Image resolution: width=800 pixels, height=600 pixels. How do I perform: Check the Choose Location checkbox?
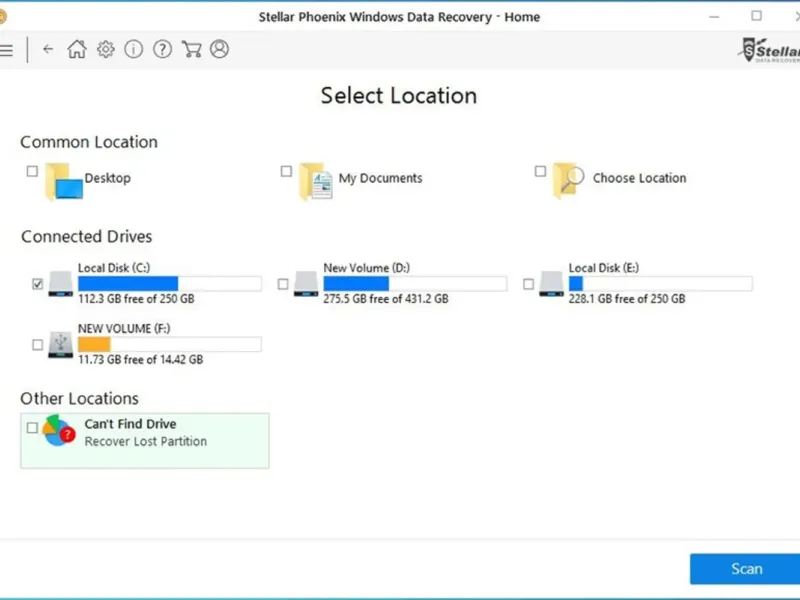coord(541,172)
